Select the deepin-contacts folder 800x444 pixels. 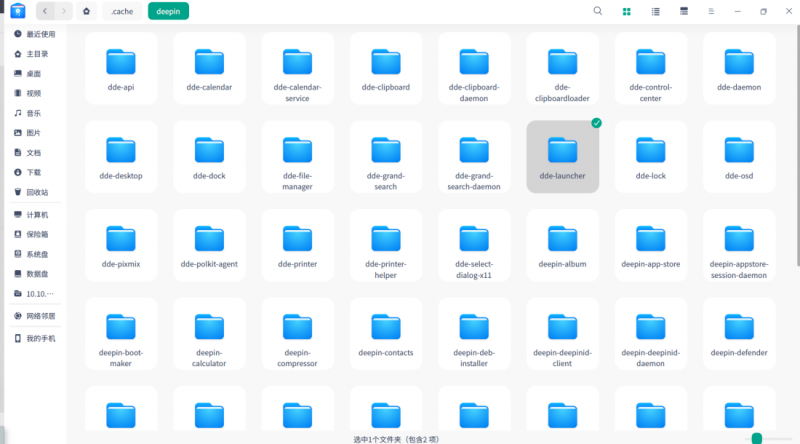386,334
